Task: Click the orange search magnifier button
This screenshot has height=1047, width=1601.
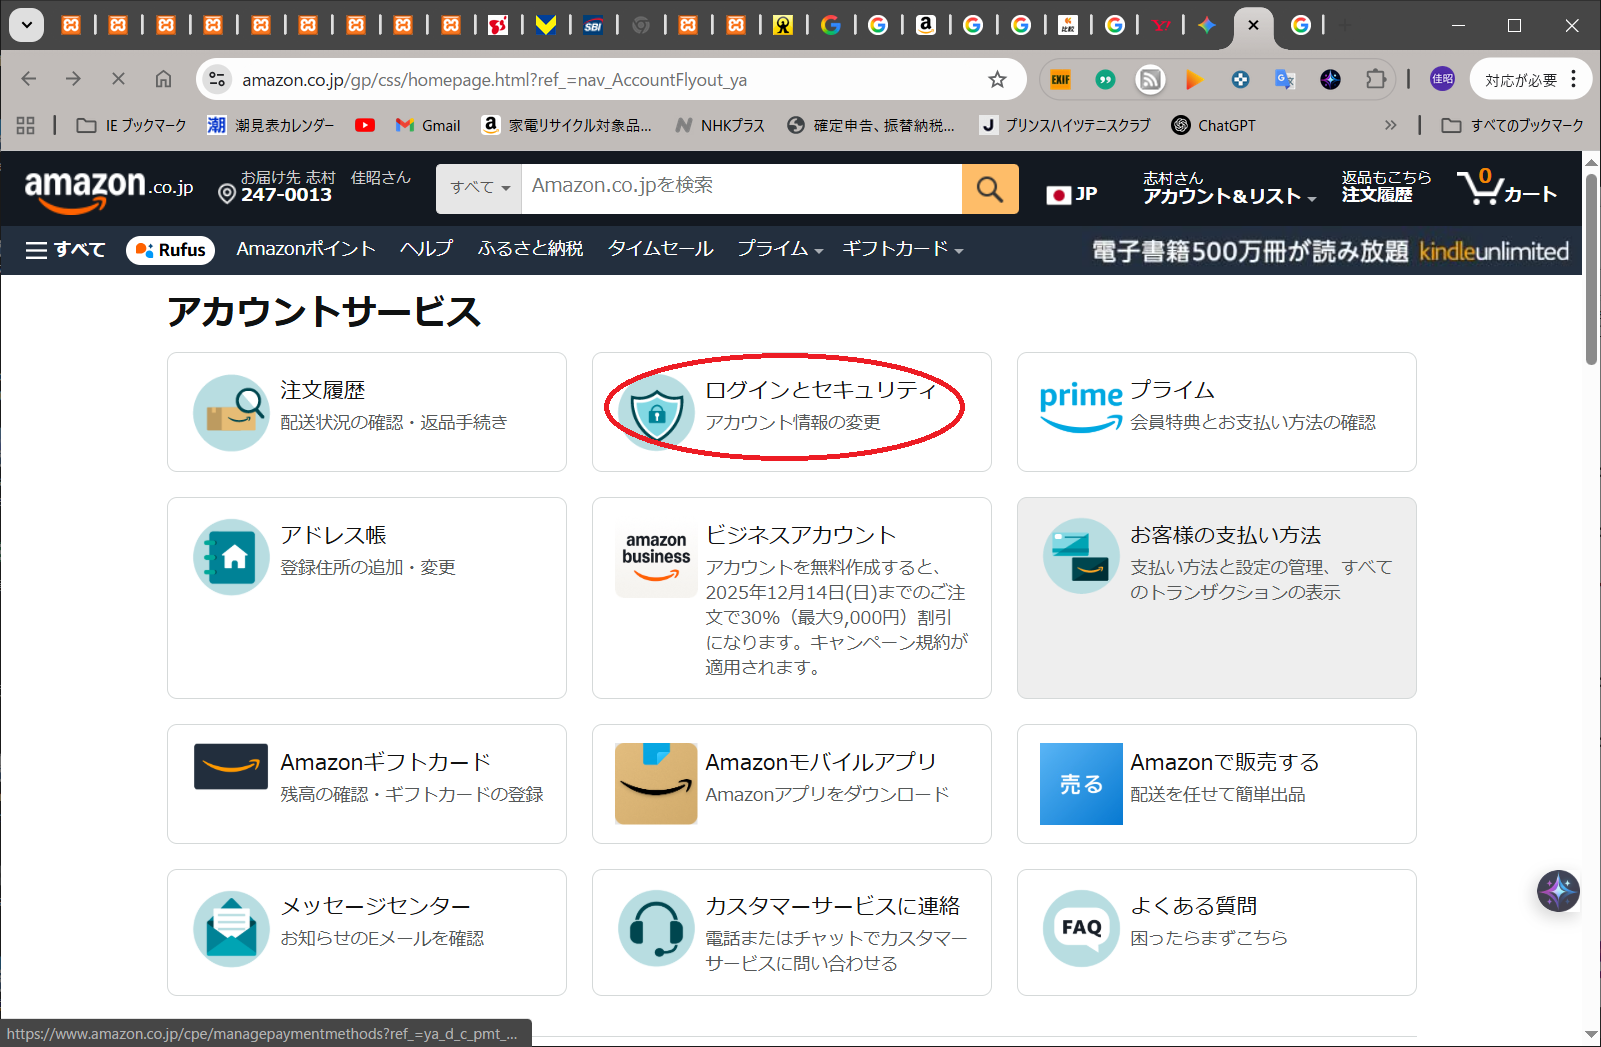Action: [989, 189]
